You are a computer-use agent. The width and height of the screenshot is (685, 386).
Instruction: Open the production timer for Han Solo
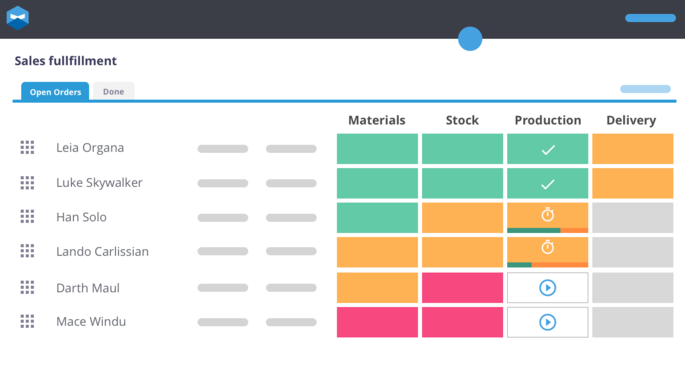[547, 214]
